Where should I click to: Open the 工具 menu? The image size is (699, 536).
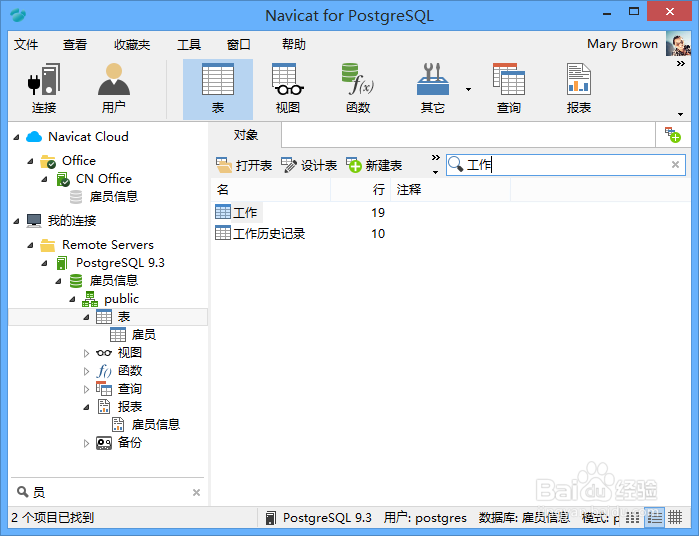189,45
